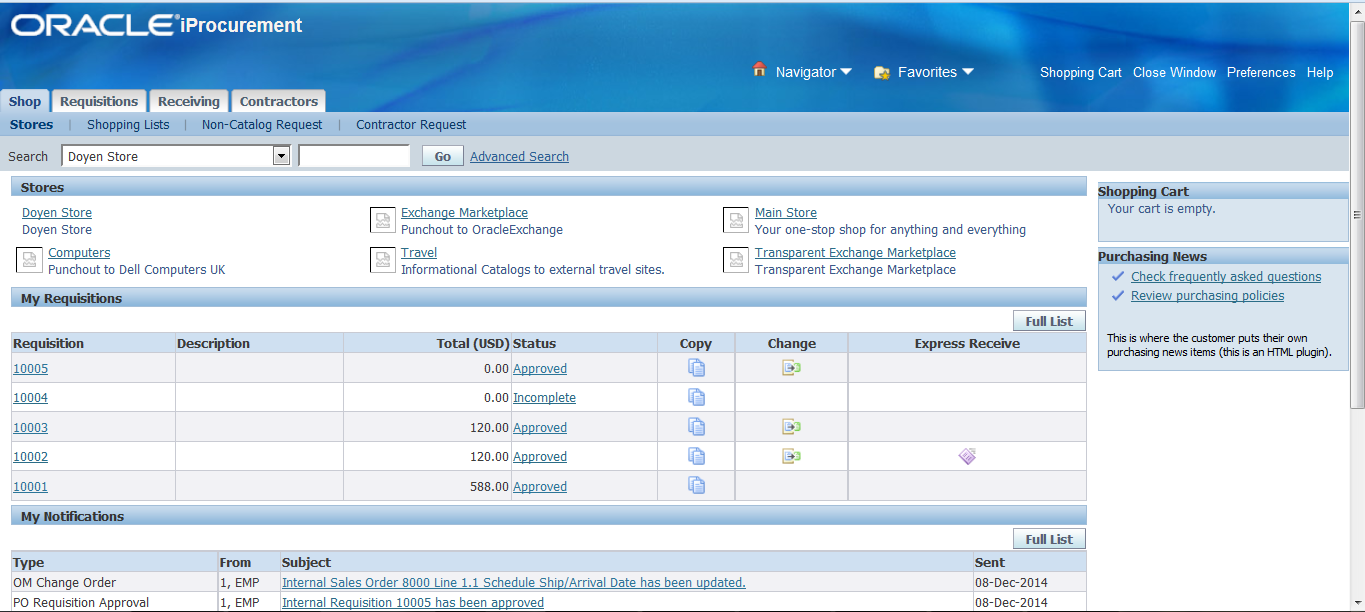Copy requisition 10002 icon
Image resolution: width=1365 pixels, height=612 pixels.
click(x=696, y=456)
